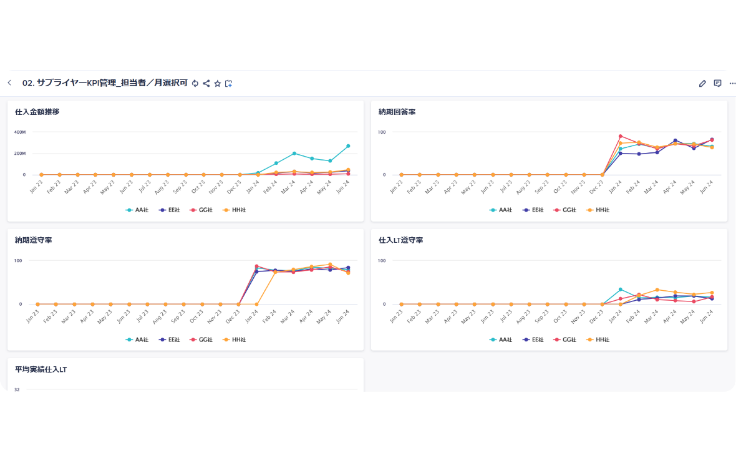Screen dimensions: 736x460
Task: Toggle EE社 legend in 仕入金額推移 chart
Action: (x=169, y=210)
